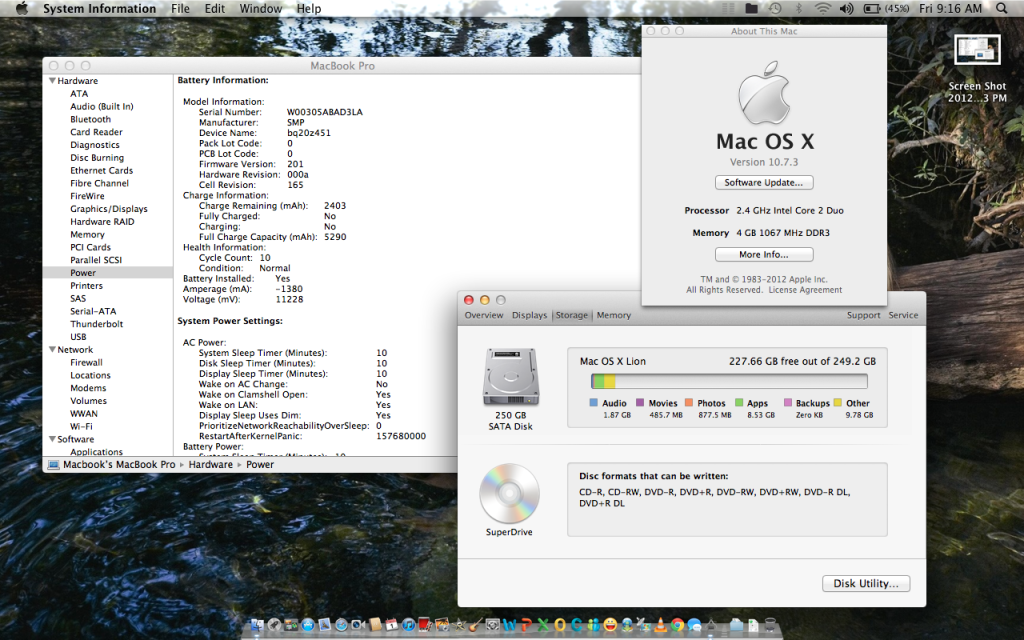Click the Disk Utility... button
Viewport: 1024px width, 640px height.
pyautogui.click(x=866, y=583)
